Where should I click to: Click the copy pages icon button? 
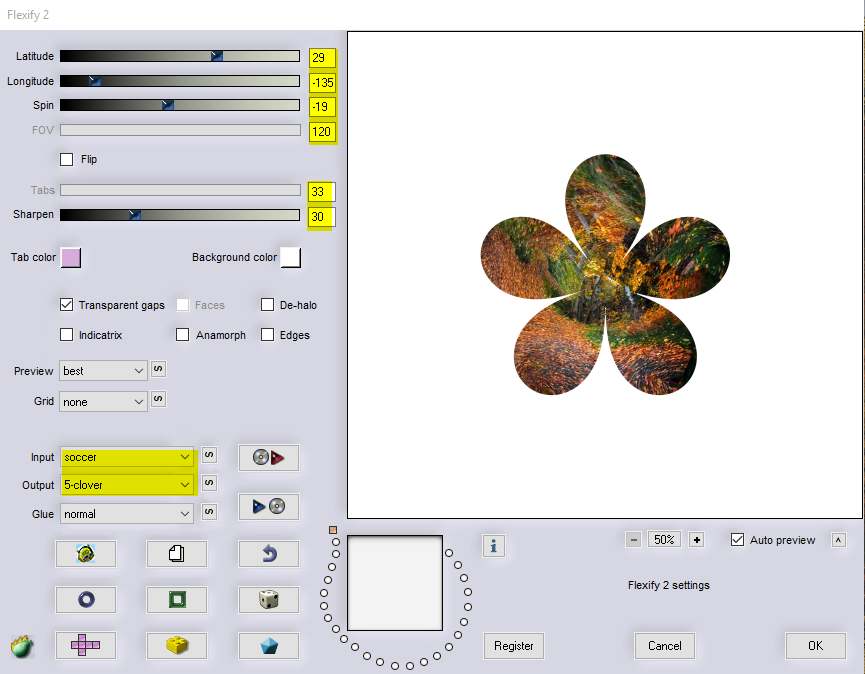click(x=177, y=553)
